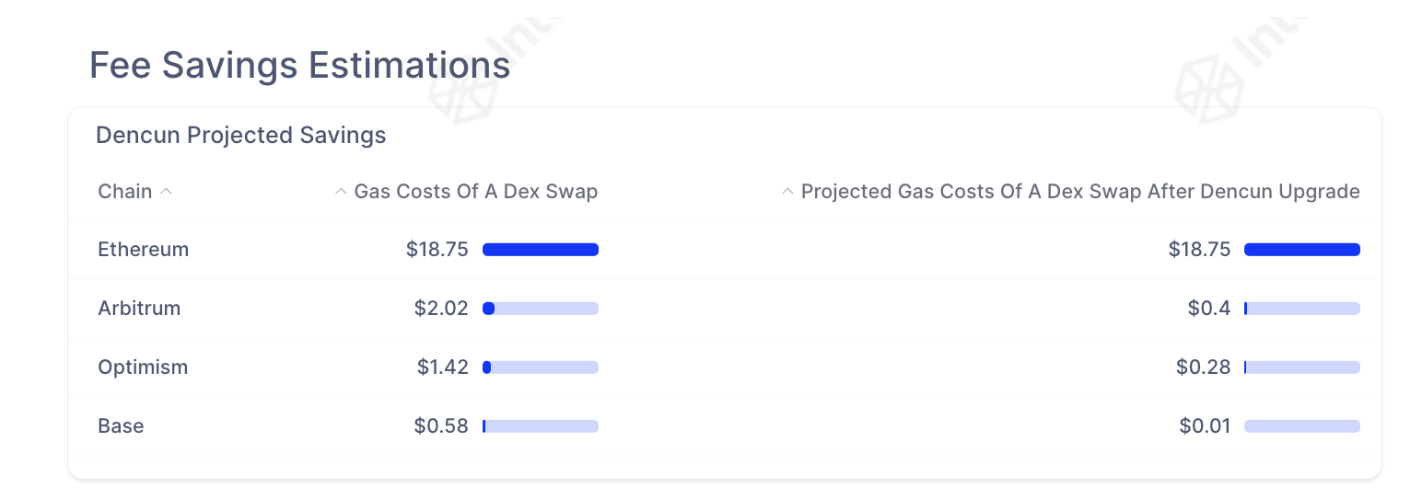1402x502 pixels.
Task: Select the Optimism chain name
Action: [x=143, y=367]
